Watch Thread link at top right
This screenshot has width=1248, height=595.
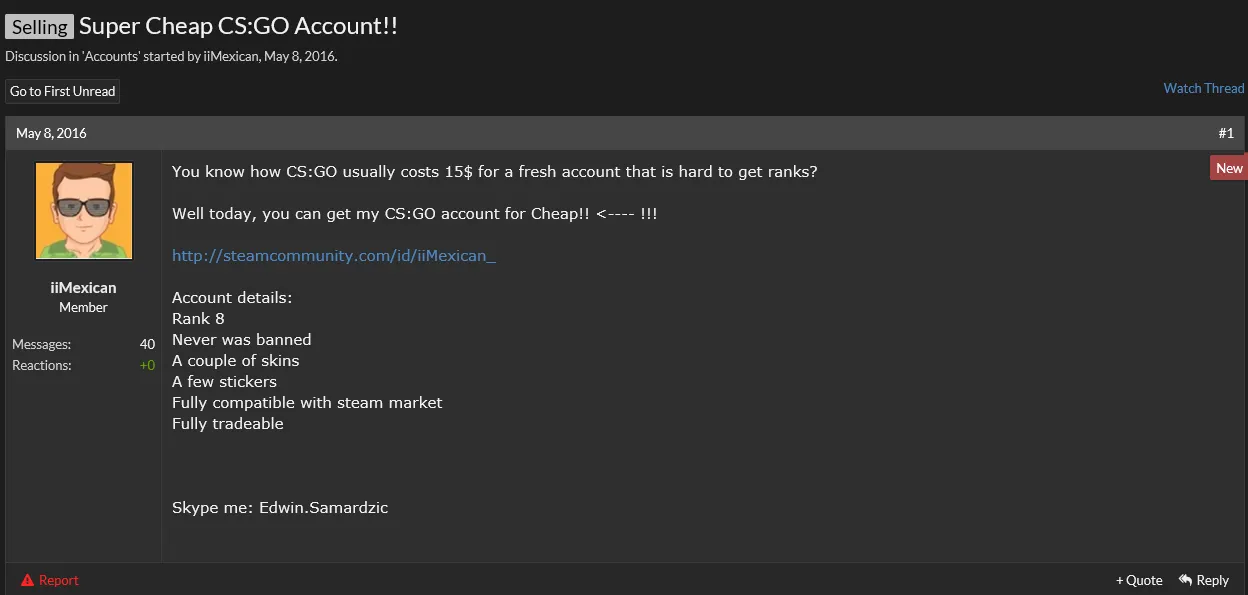pos(1203,88)
